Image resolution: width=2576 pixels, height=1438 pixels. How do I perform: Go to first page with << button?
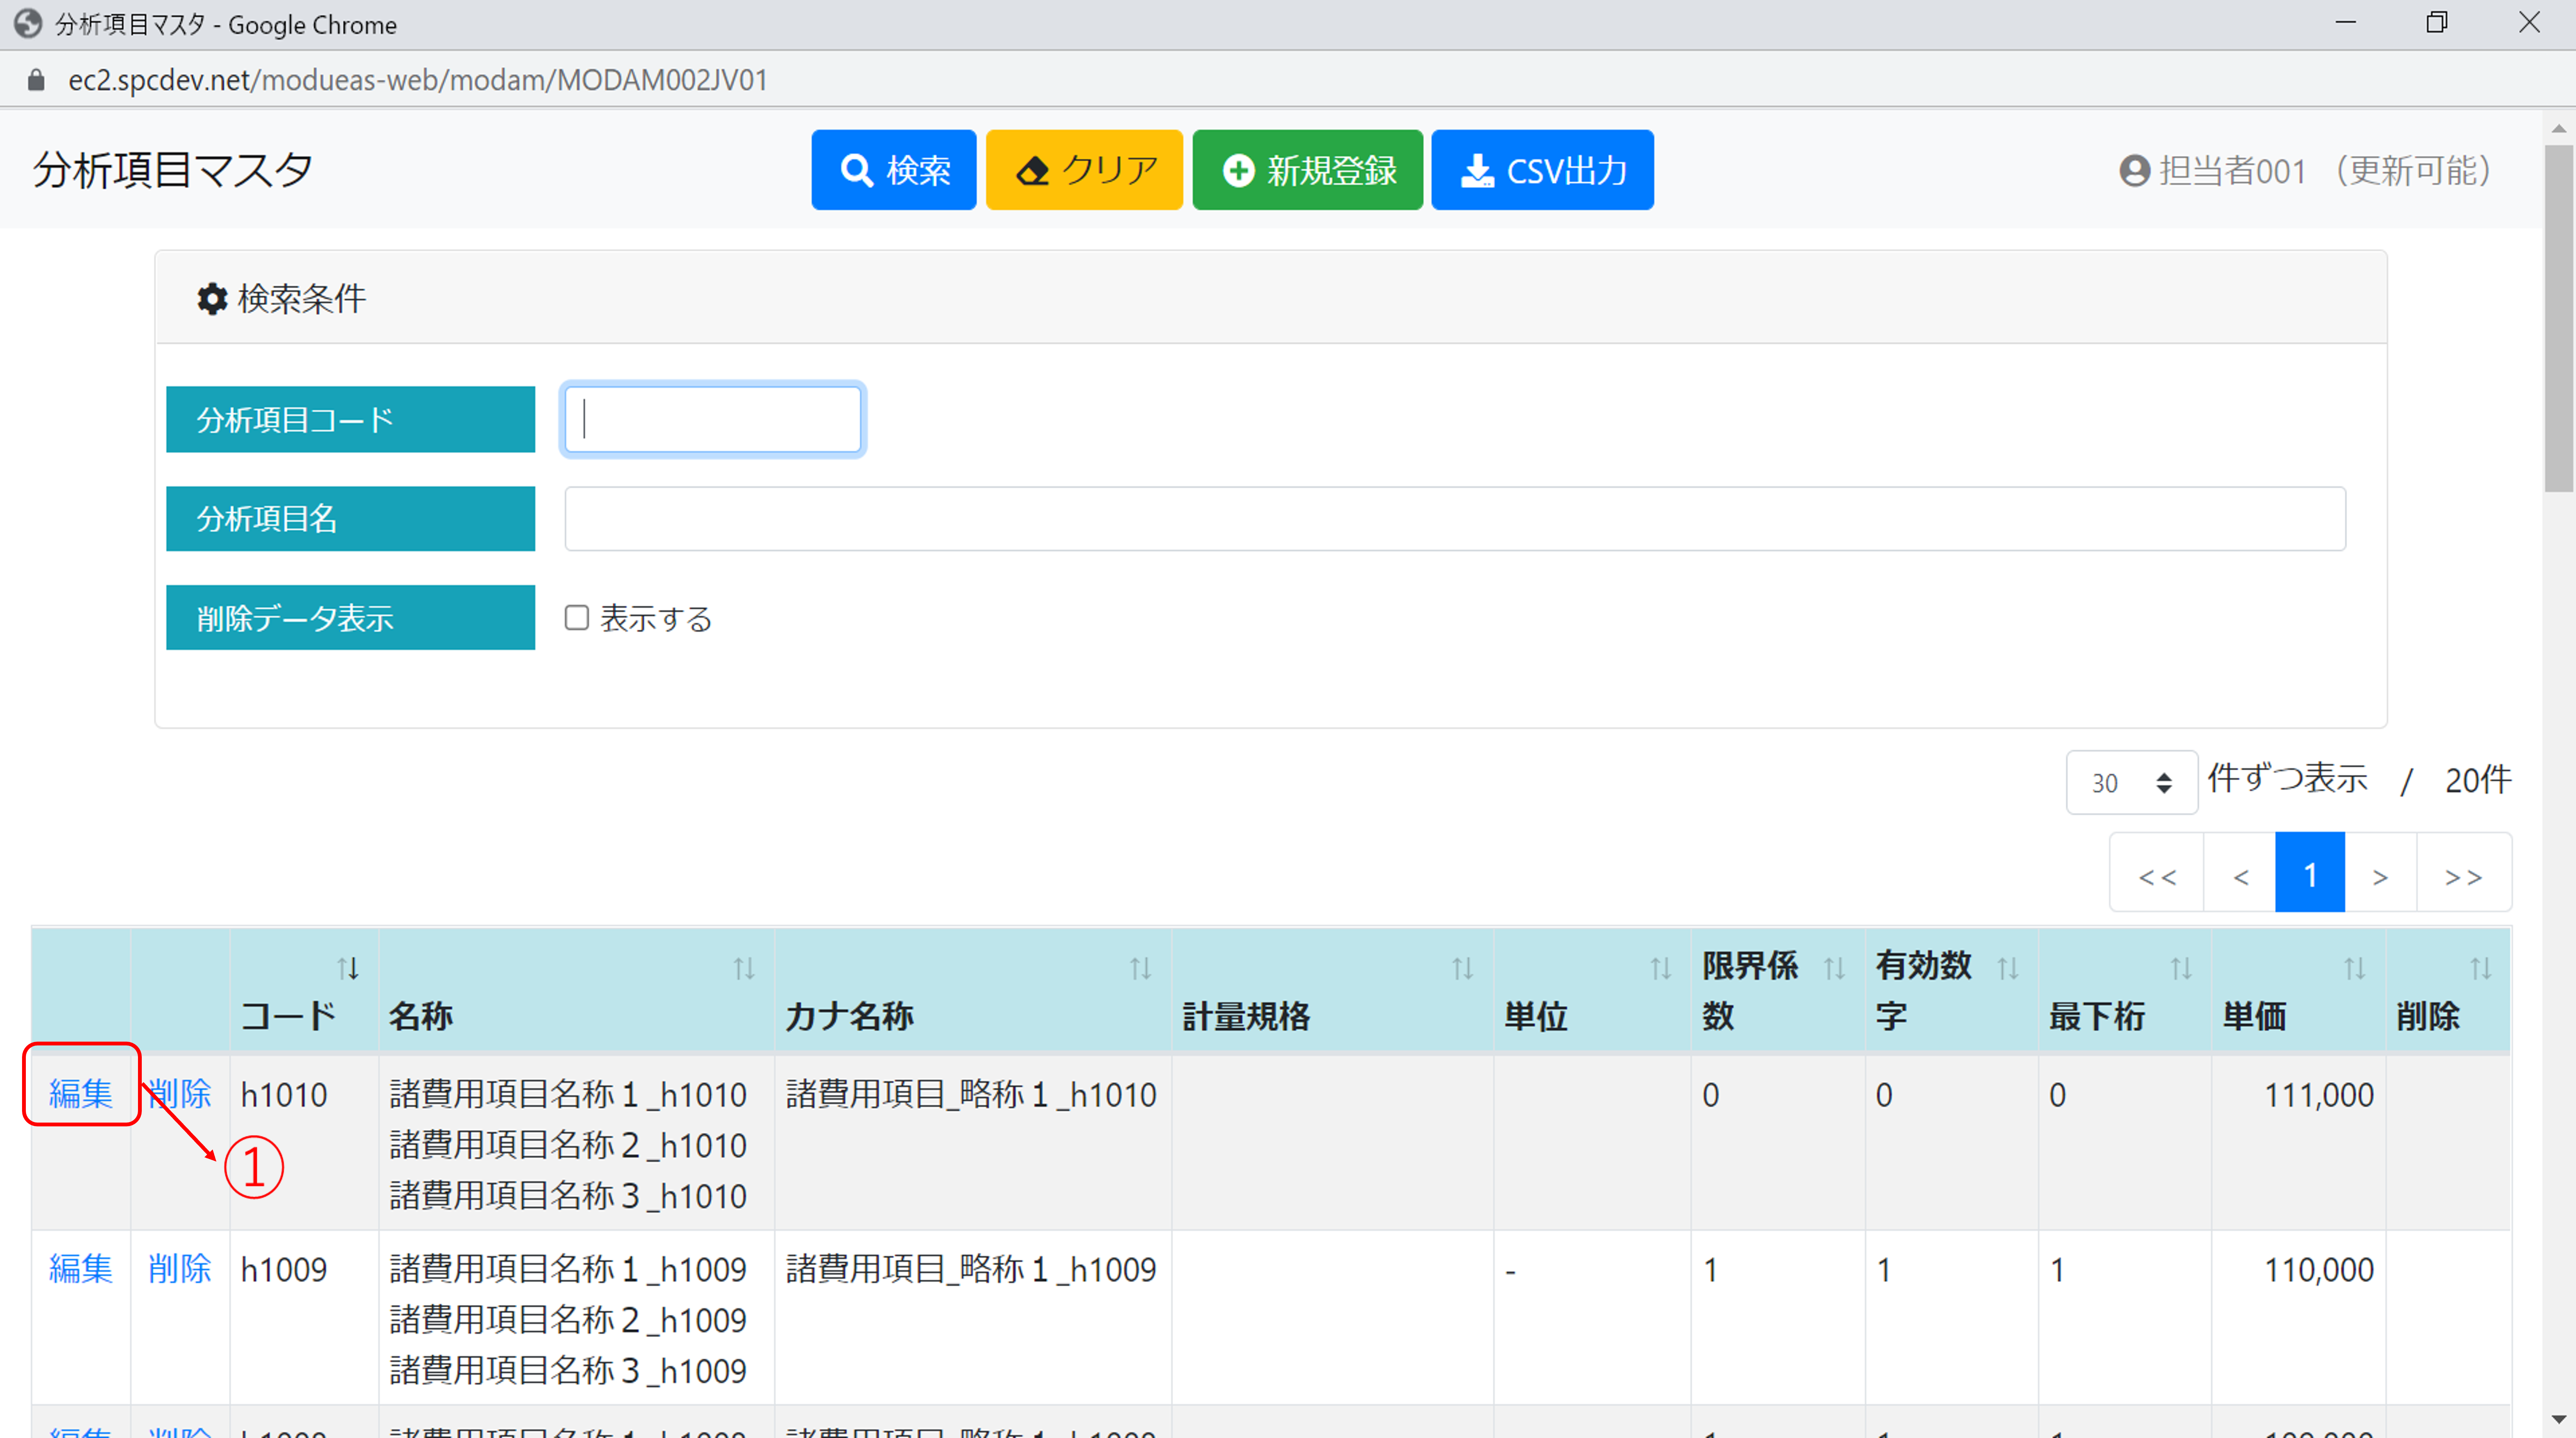click(x=2157, y=873)
